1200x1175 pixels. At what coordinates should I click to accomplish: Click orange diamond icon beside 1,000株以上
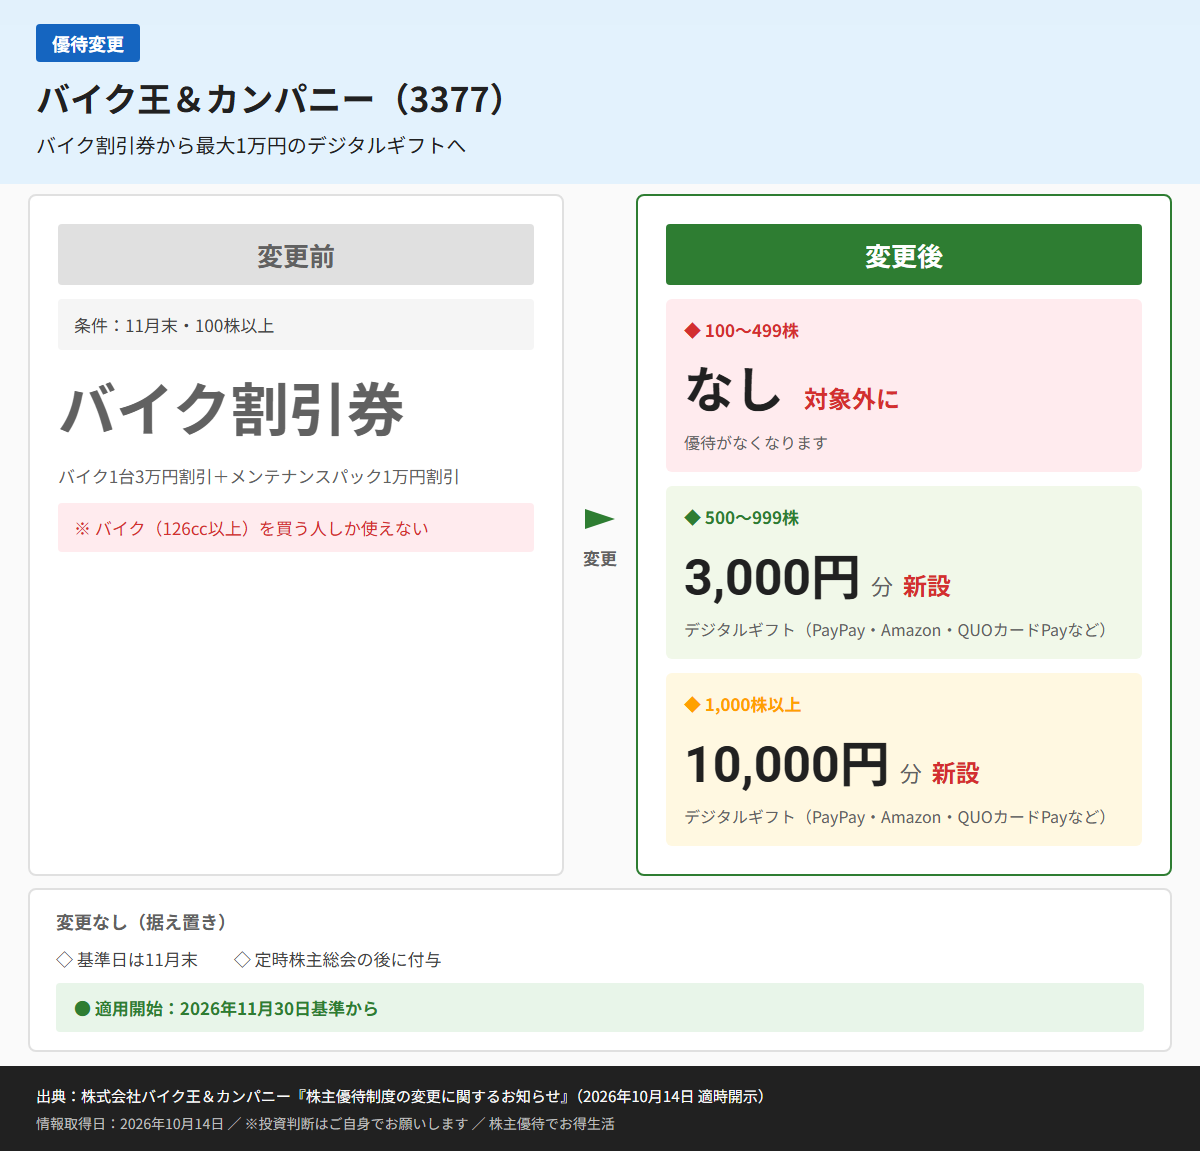tap(692, 705)
